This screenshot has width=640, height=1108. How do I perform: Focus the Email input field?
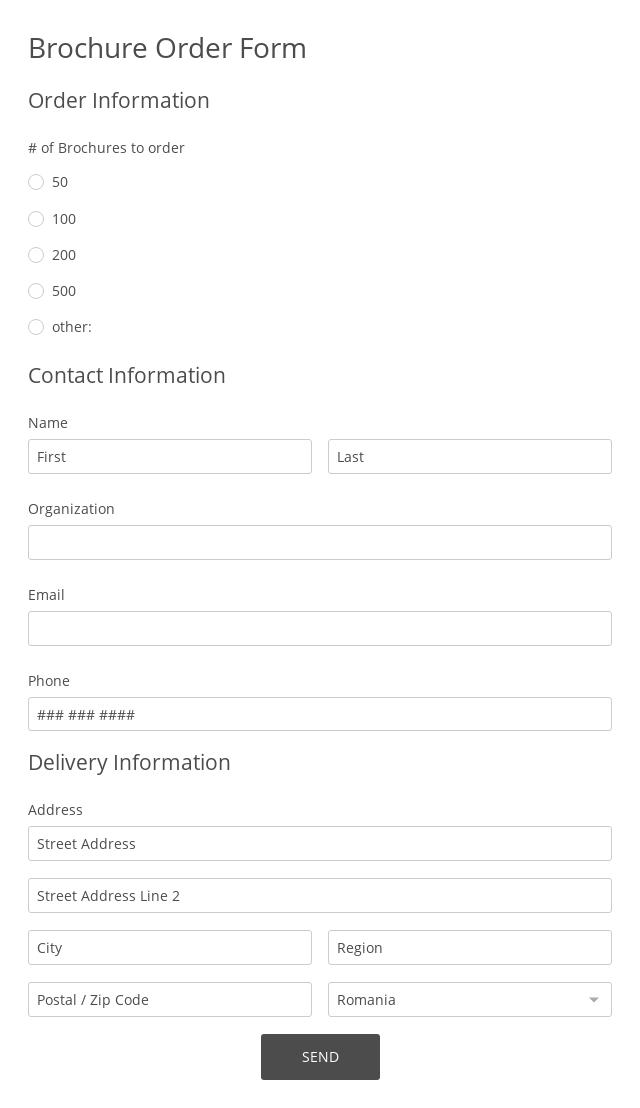click(x=320, y=629)
